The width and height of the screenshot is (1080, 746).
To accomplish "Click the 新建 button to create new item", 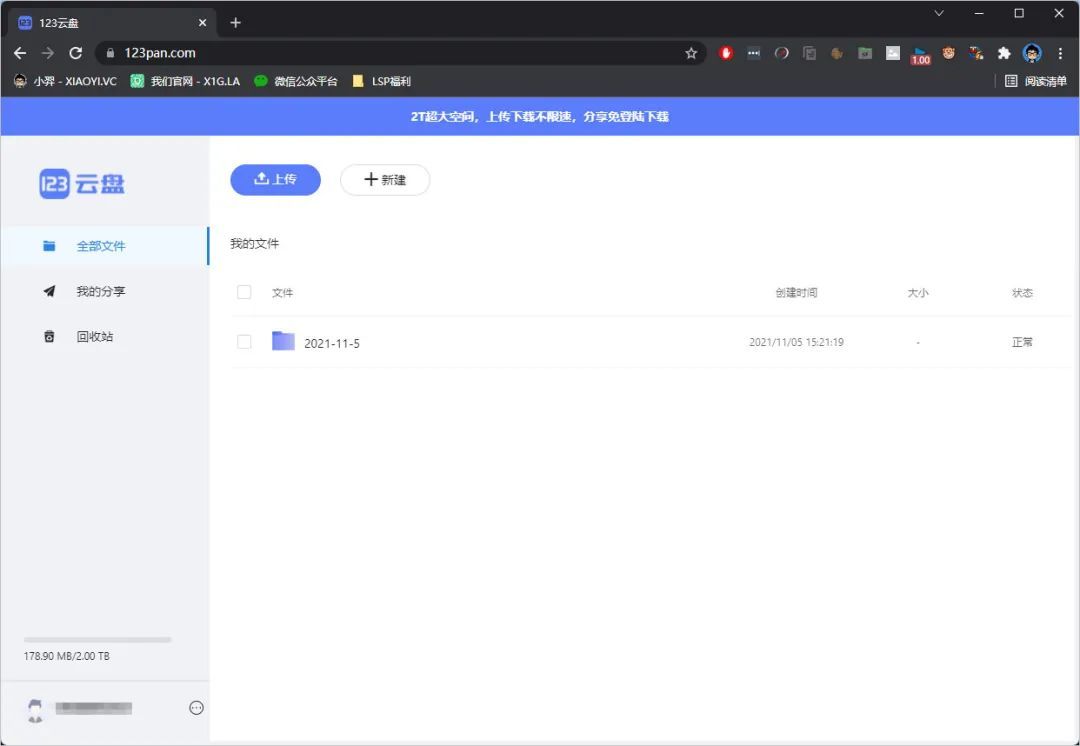I will click(385, 180).
